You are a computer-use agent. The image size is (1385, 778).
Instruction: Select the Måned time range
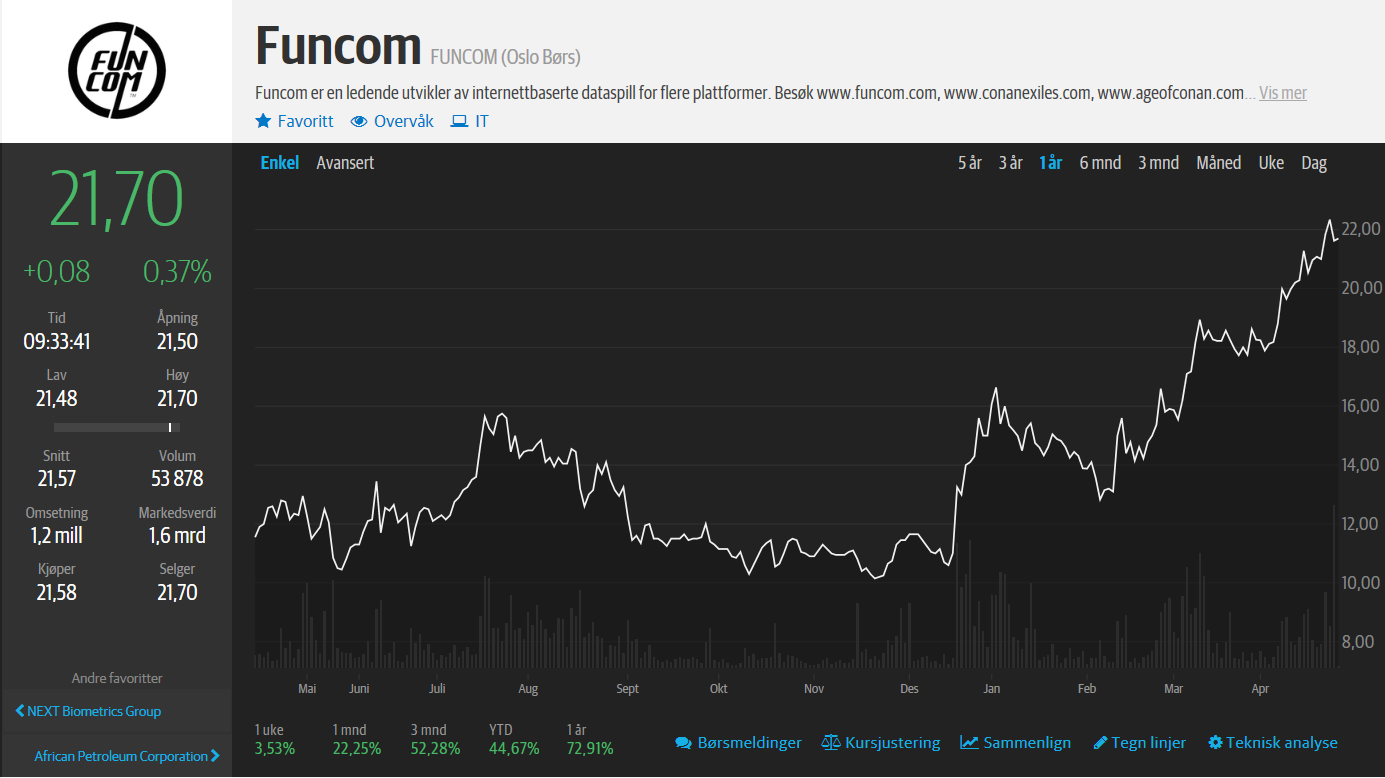pos(1219,163)
